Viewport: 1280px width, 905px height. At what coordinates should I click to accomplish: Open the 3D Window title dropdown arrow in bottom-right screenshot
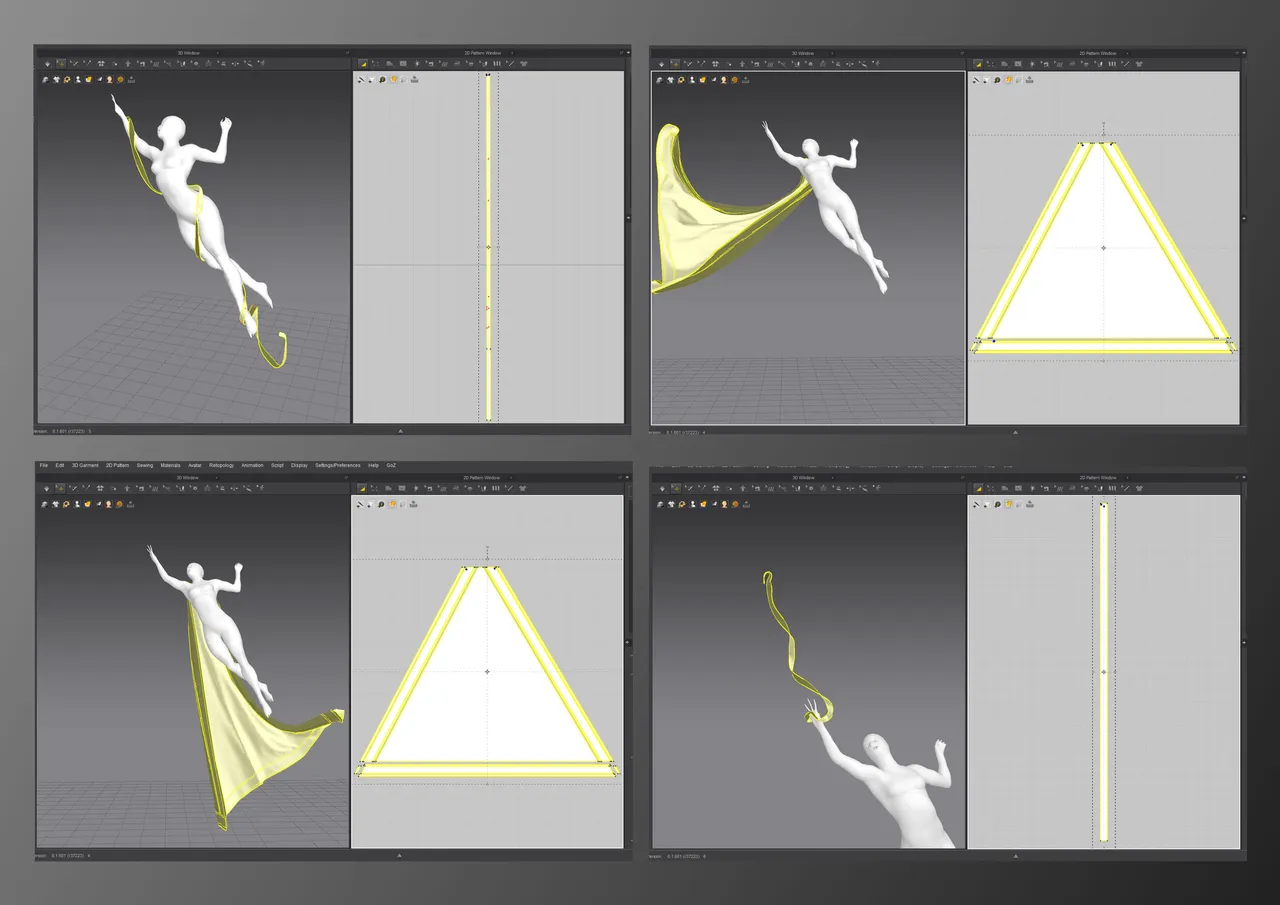(x=832, y=477)
